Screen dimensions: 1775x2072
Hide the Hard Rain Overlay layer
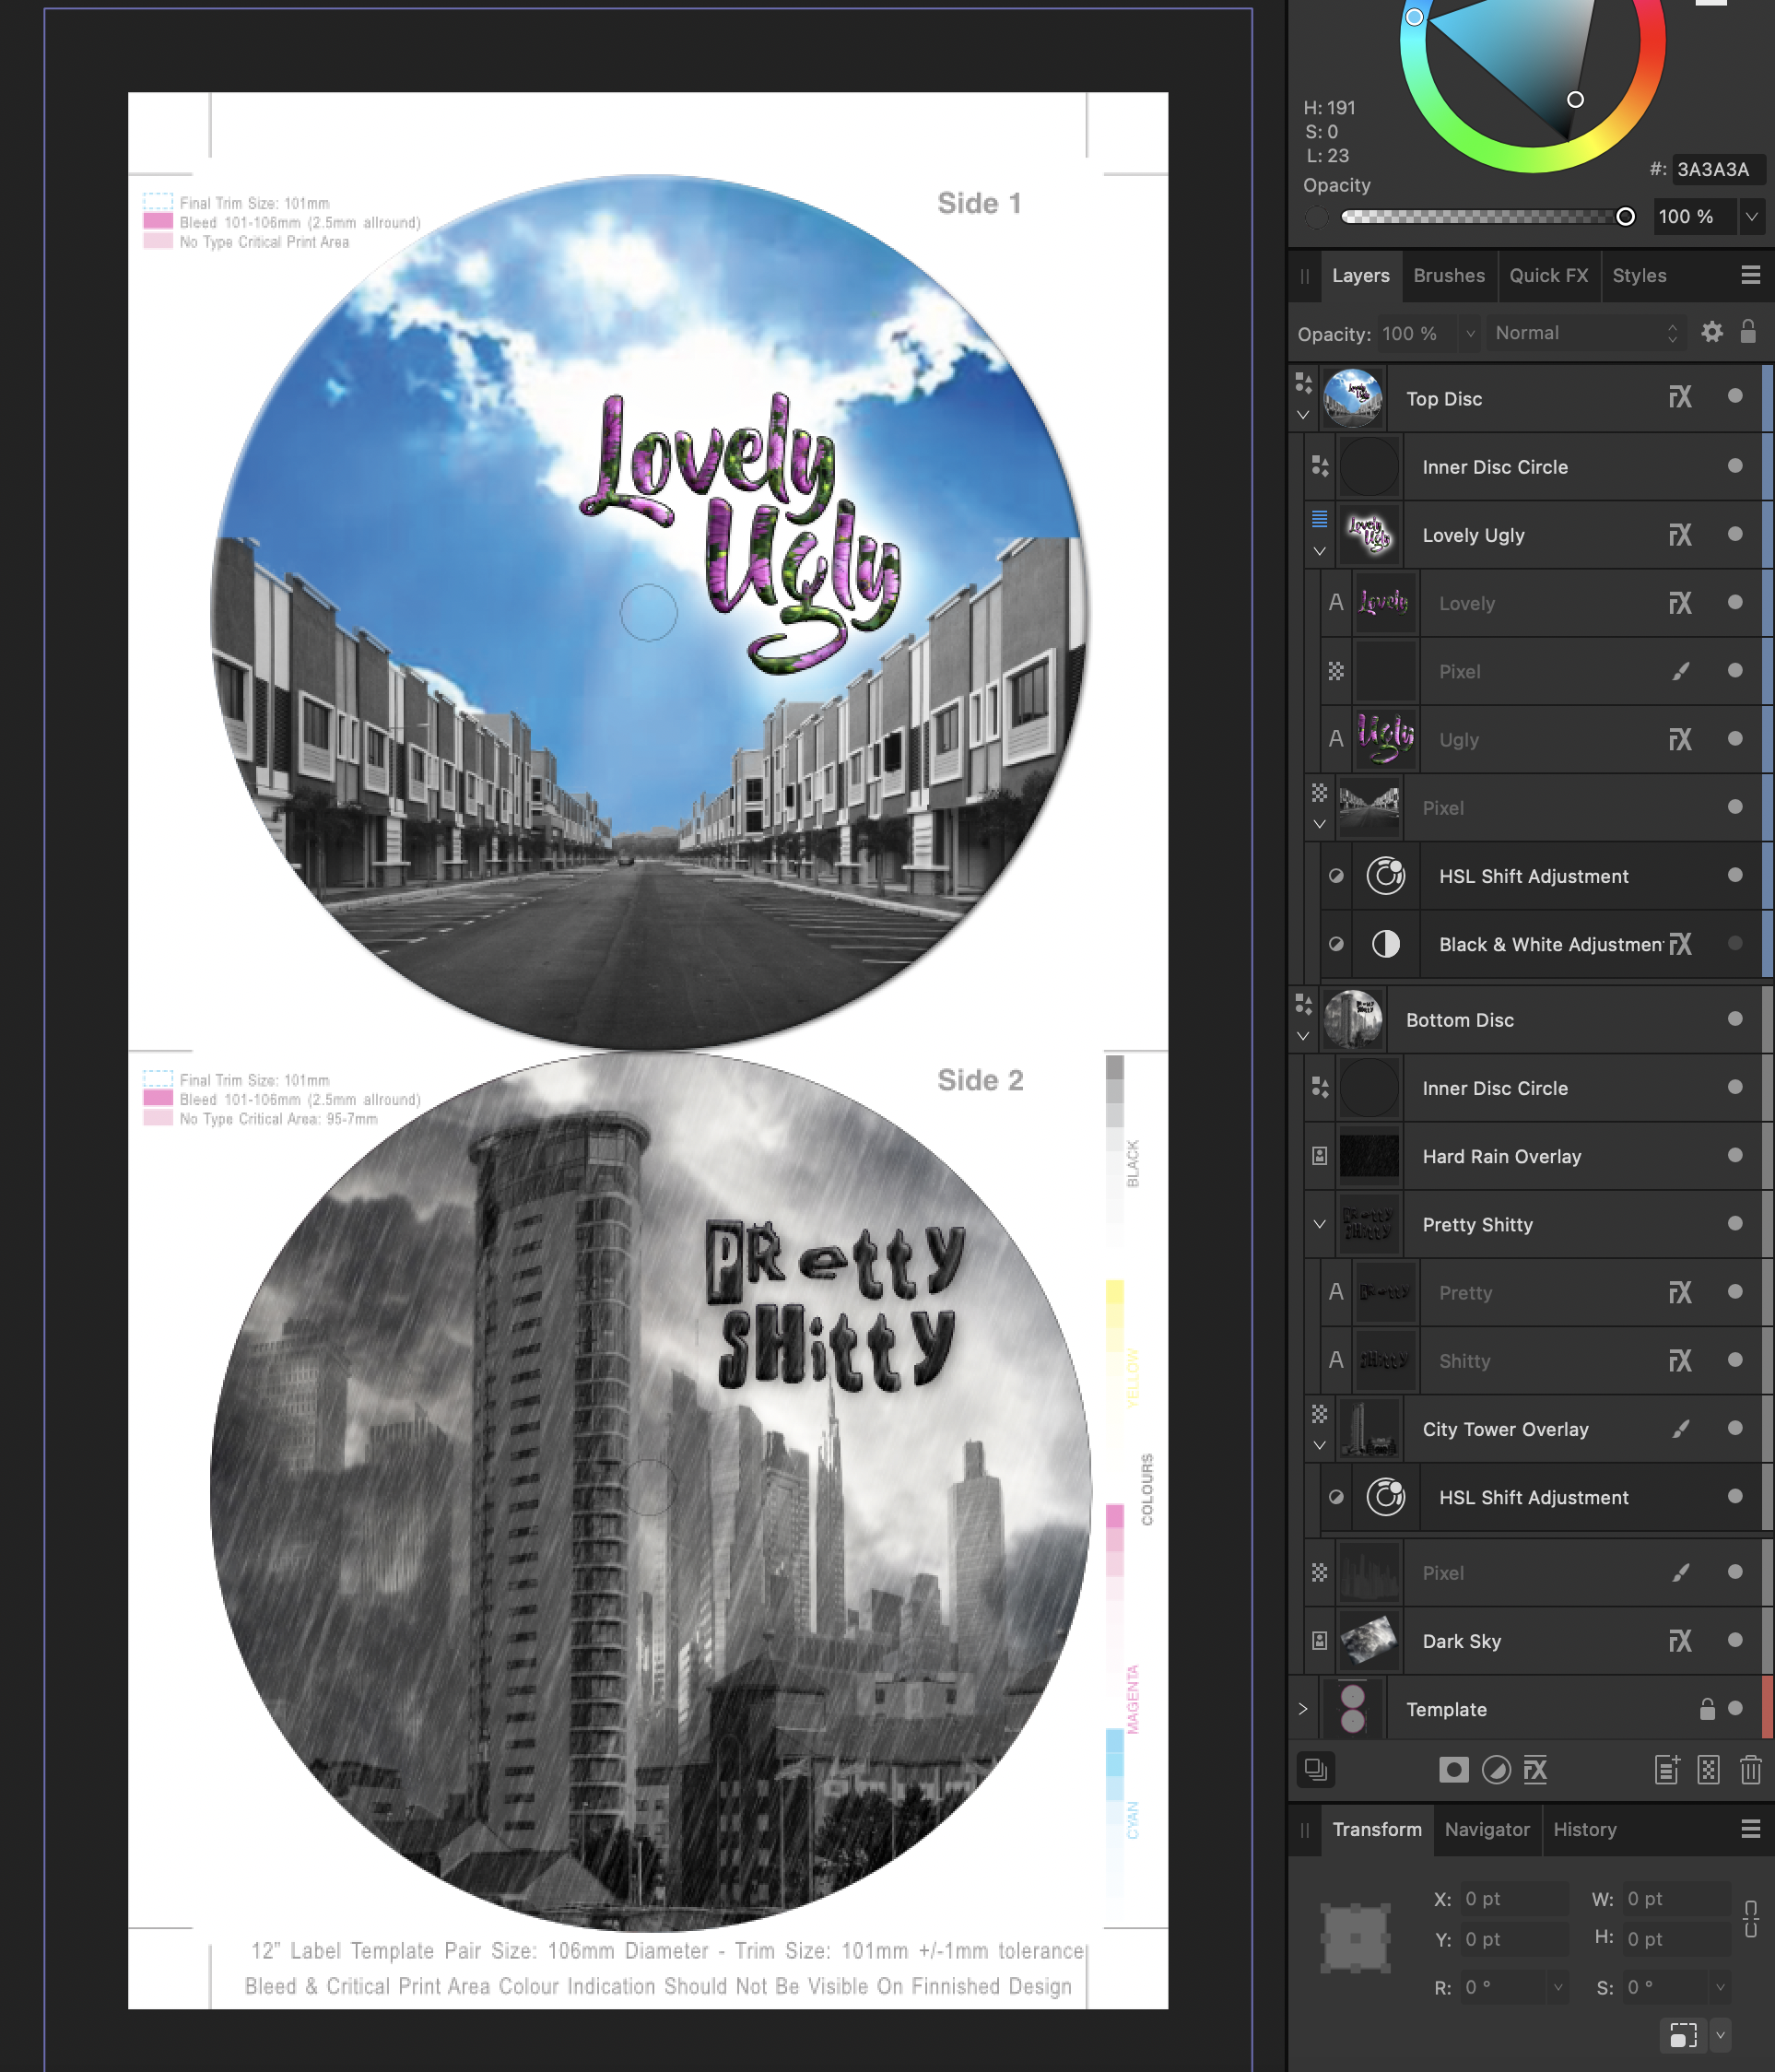(1735, 1155)
